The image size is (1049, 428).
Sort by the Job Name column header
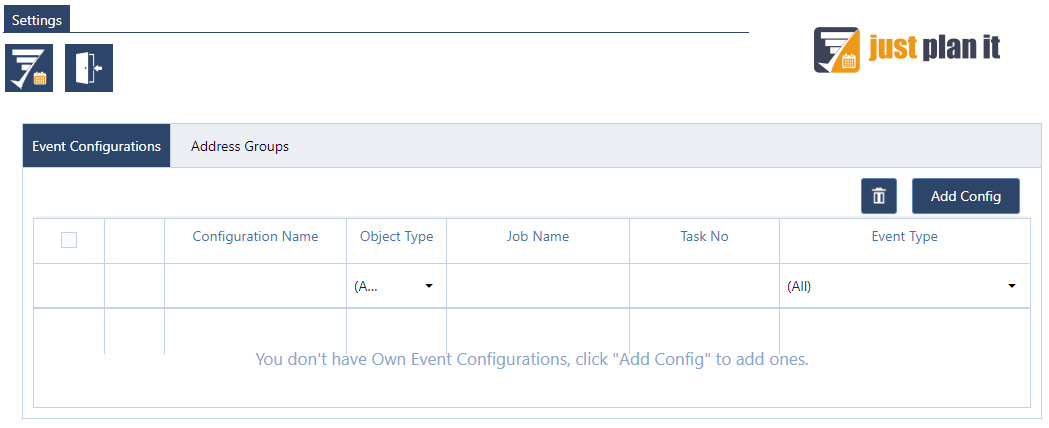(537, 237)
